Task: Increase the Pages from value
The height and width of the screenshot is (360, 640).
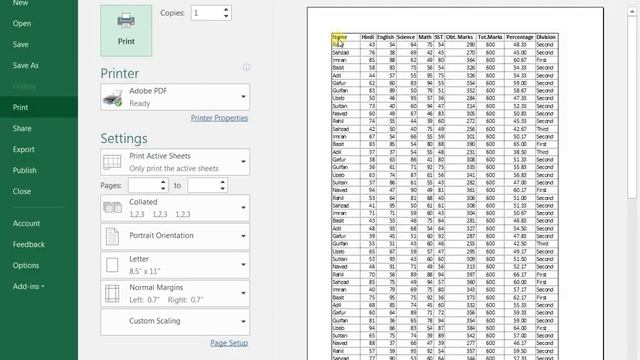Action: click(163, 182)
